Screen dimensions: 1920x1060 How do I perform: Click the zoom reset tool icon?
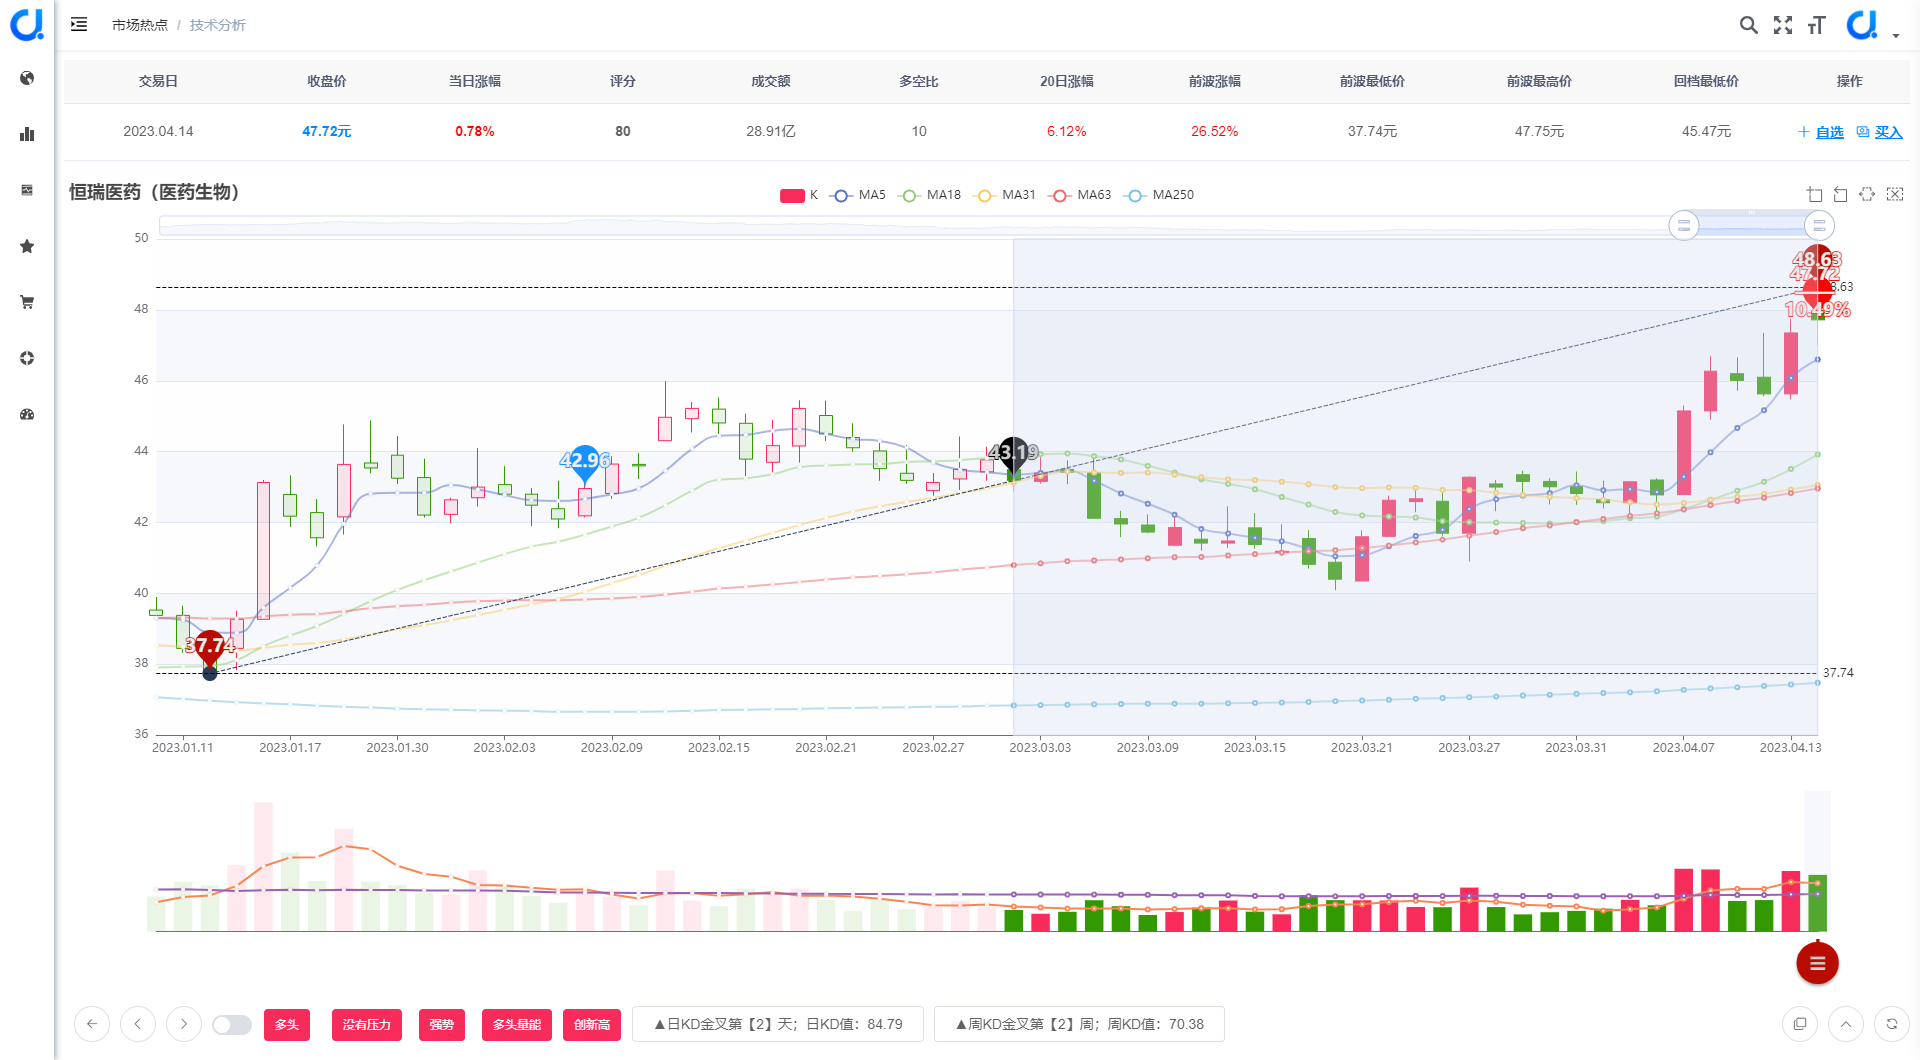click(1840, 194)
